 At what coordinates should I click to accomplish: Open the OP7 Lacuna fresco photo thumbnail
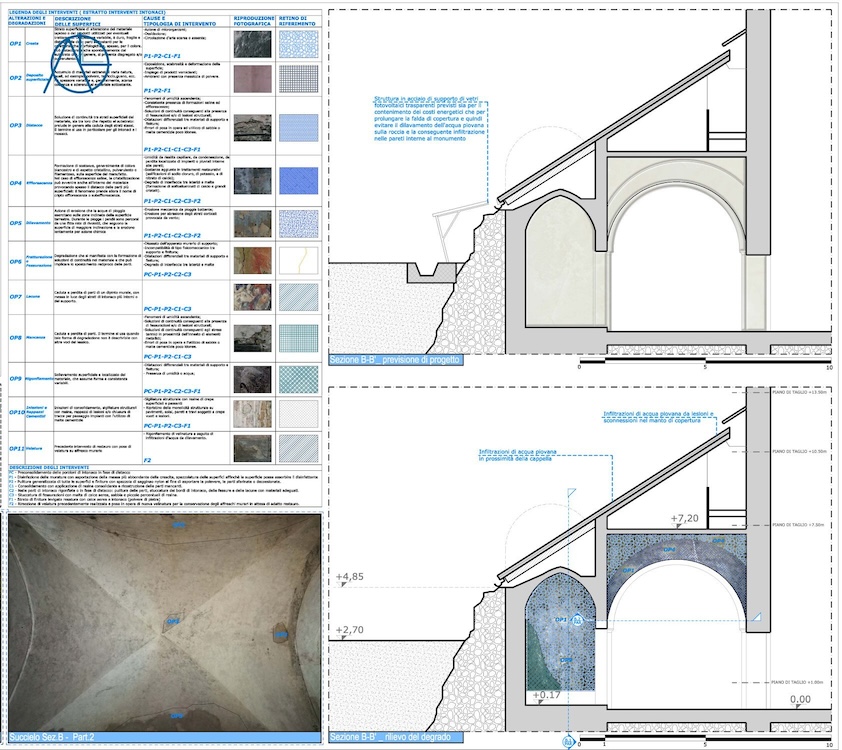coord(251,297)
